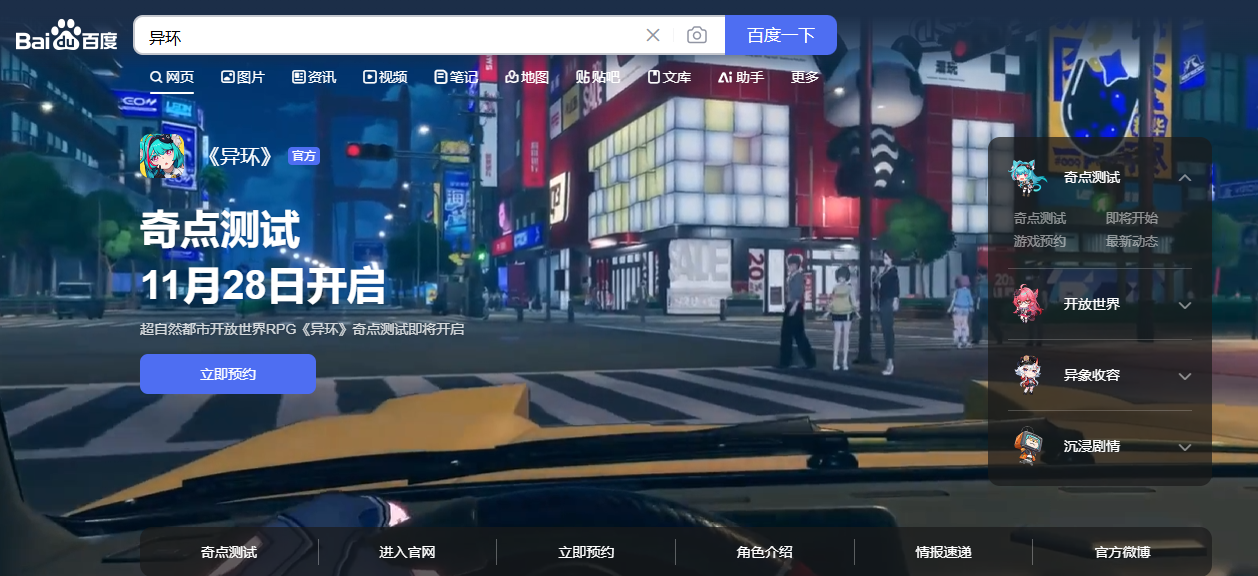Open the Ai 助手 tab
The image size is (1258, 576).
click(x=741, y=77)
